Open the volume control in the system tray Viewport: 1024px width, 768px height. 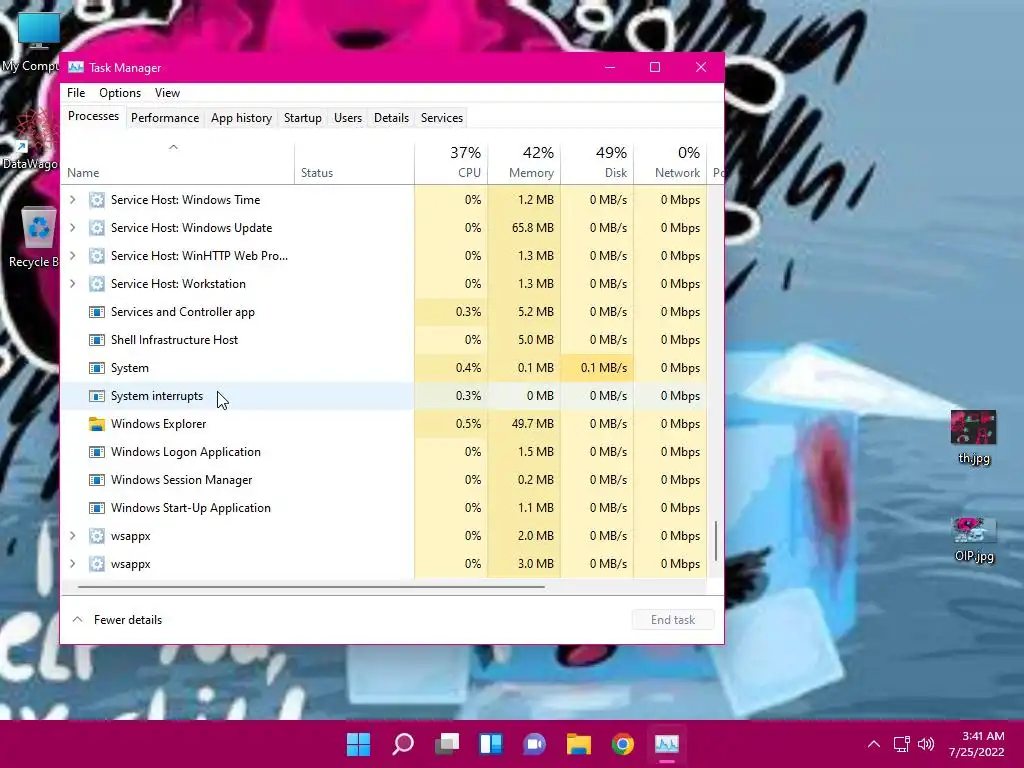(x=925, y=744)
